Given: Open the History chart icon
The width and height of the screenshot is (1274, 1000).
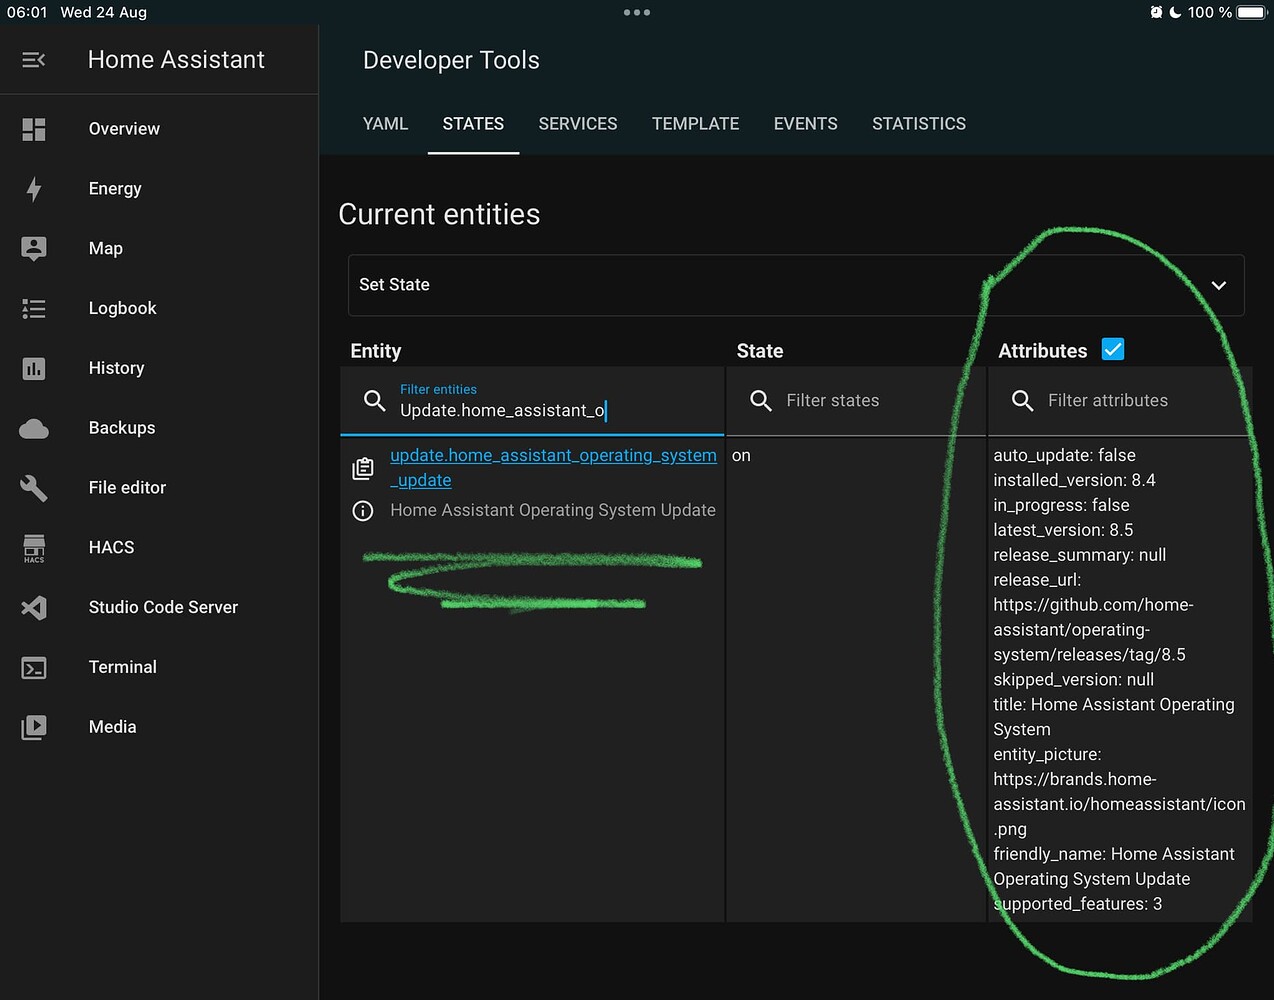Looking at the screenshot, I should (33, 368).
